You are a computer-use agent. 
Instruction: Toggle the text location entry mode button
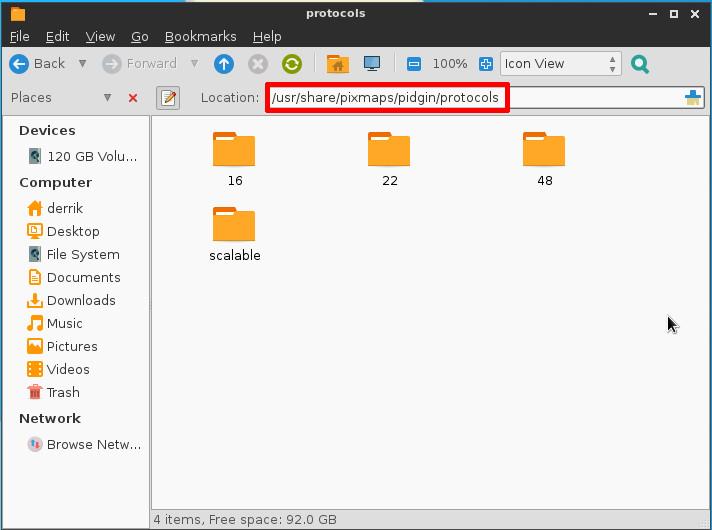click(168, 98)
